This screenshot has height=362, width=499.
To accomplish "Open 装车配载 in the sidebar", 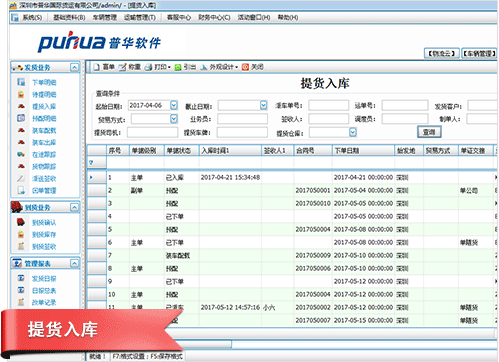I will pos(44,130).
